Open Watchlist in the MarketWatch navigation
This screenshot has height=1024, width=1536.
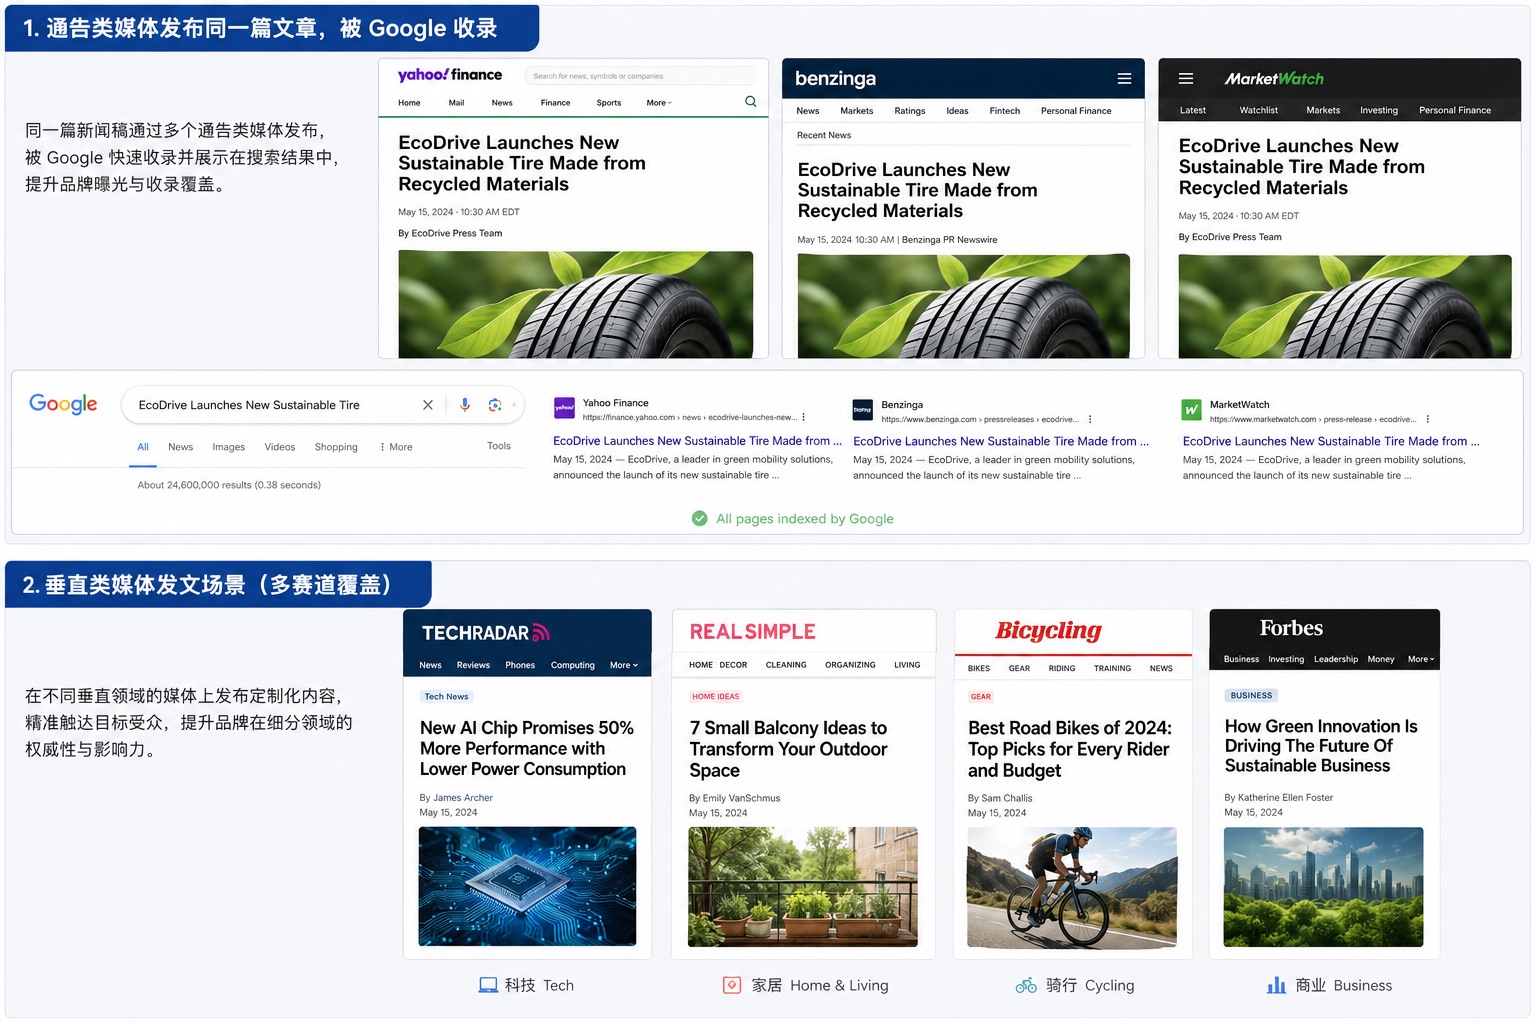pyautogui.click(x=1259, y=110)
